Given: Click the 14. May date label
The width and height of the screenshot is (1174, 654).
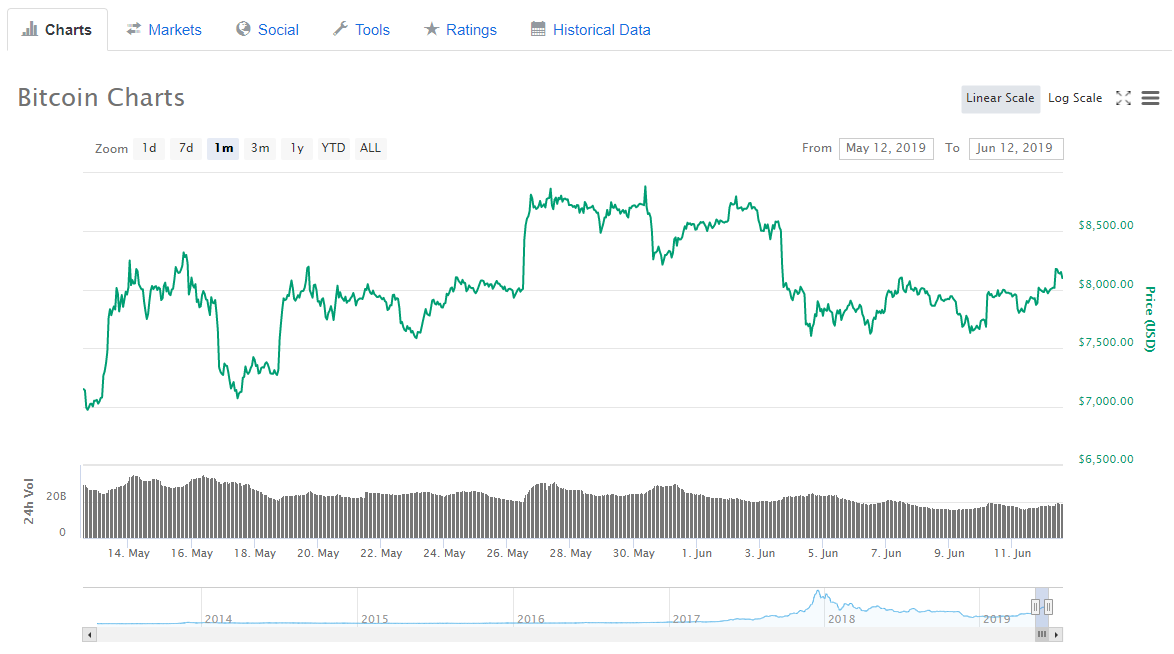Looking at the screenshot, I should coord(129,554).
